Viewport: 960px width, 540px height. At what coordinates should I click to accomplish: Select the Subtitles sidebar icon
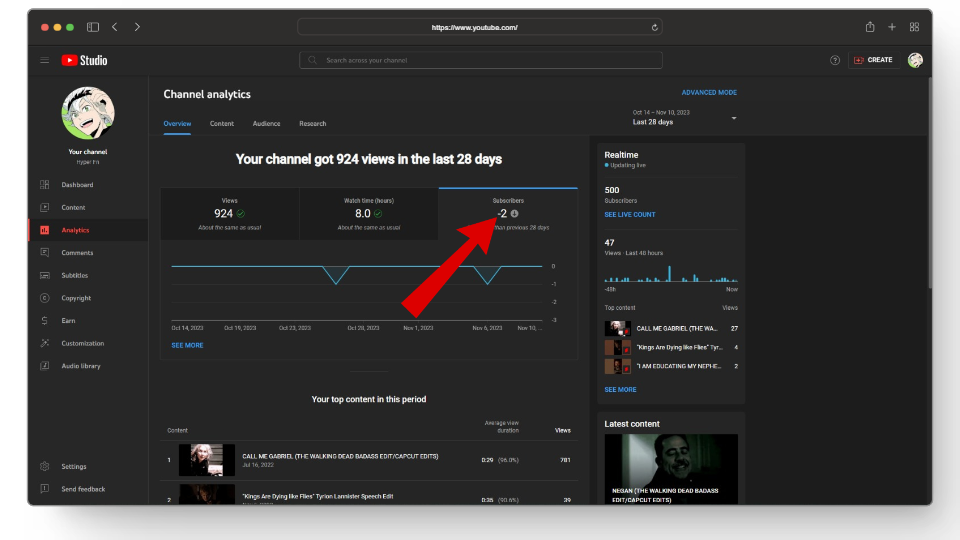coord(45,275)
